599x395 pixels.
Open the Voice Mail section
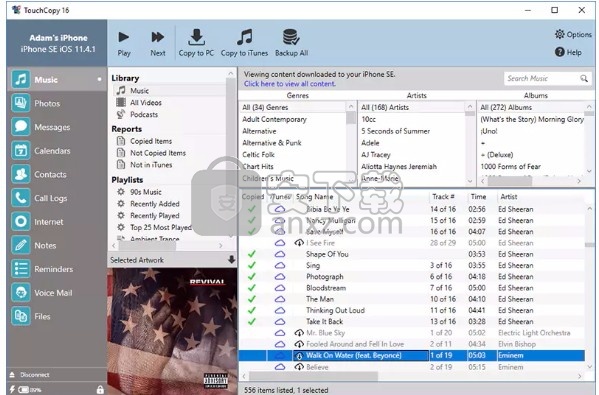[57, 293]
